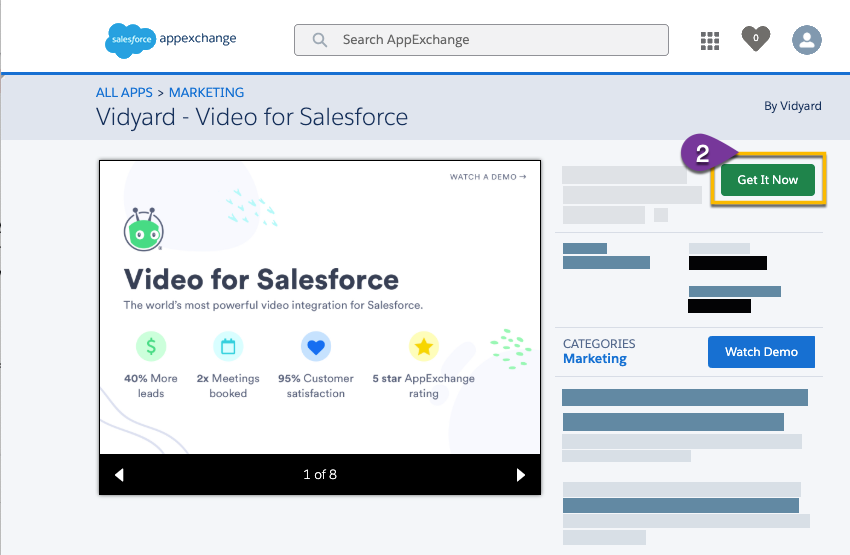Open the Marketing category link
This screenshot has width=850, height=555.
595,359
